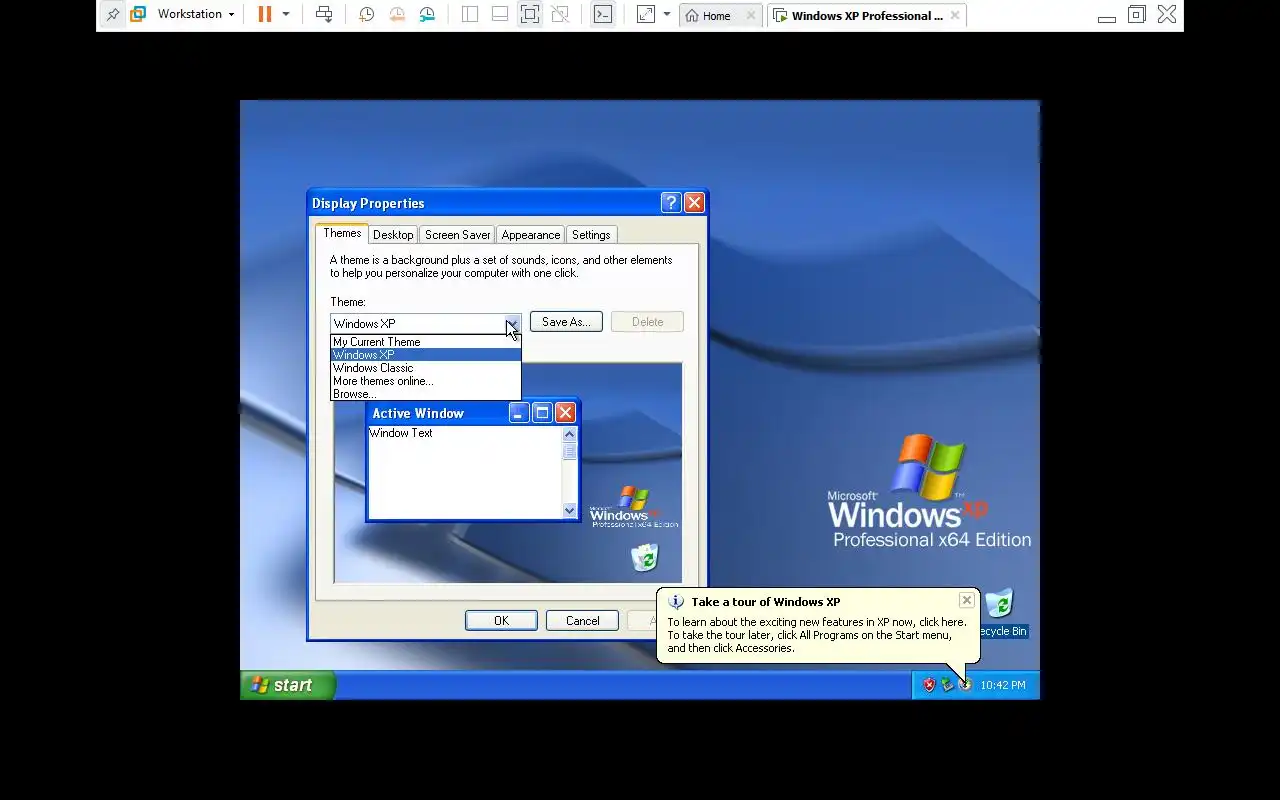Click the help question mark in Display Properties
The height and width of the screenshot is (800, 1280).
pos(672,203)
